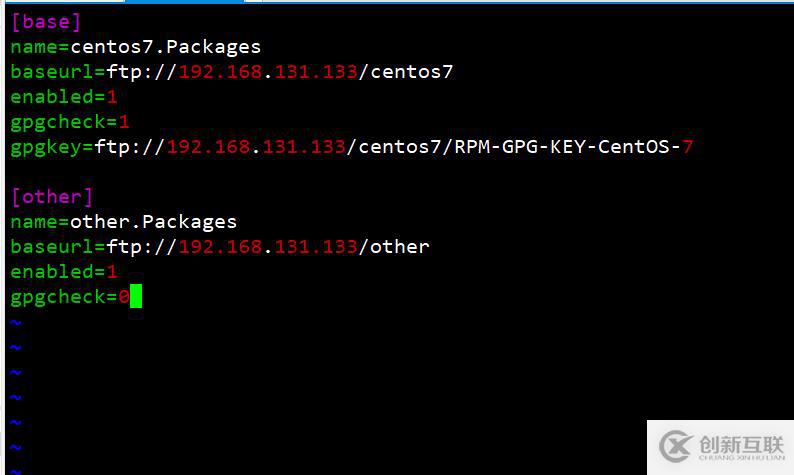The height and width of the screenshot is (475, 794).
Task: Place cursor on name=other.Packages line
Action: 124,222
